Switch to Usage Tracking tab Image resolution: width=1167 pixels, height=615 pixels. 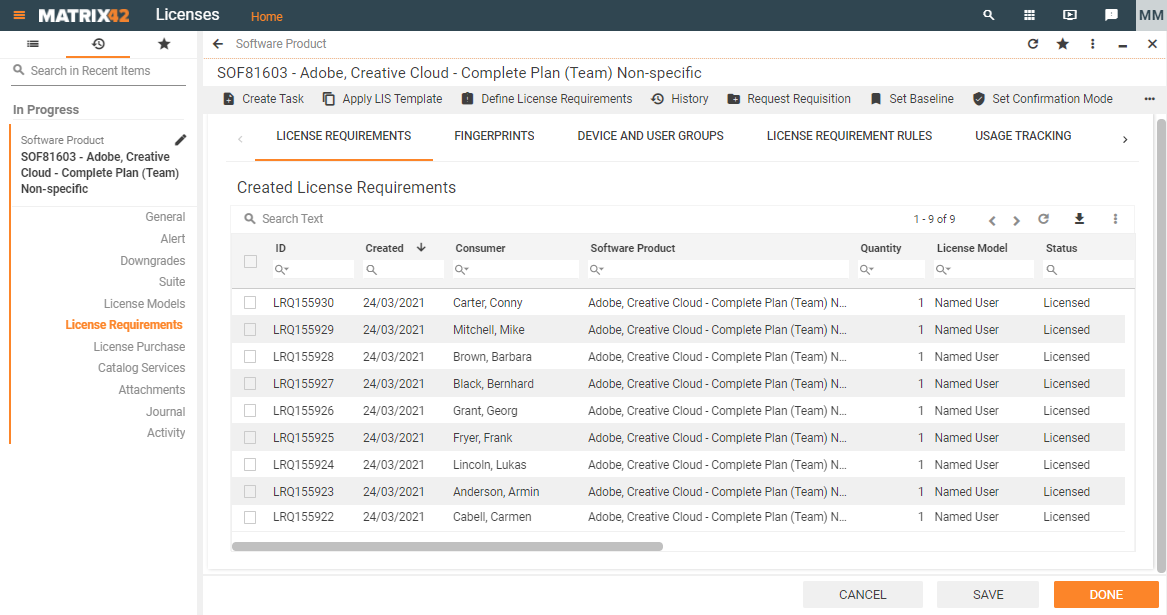1023,136
